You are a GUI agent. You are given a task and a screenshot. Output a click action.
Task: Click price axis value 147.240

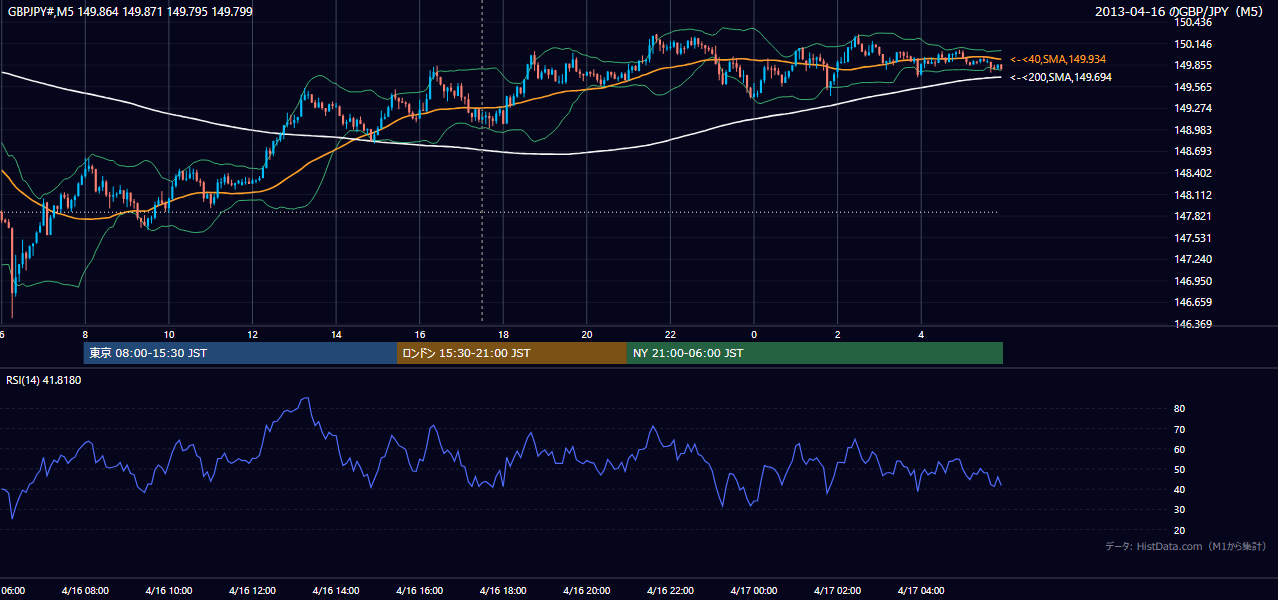click(x=1194, y=259)
